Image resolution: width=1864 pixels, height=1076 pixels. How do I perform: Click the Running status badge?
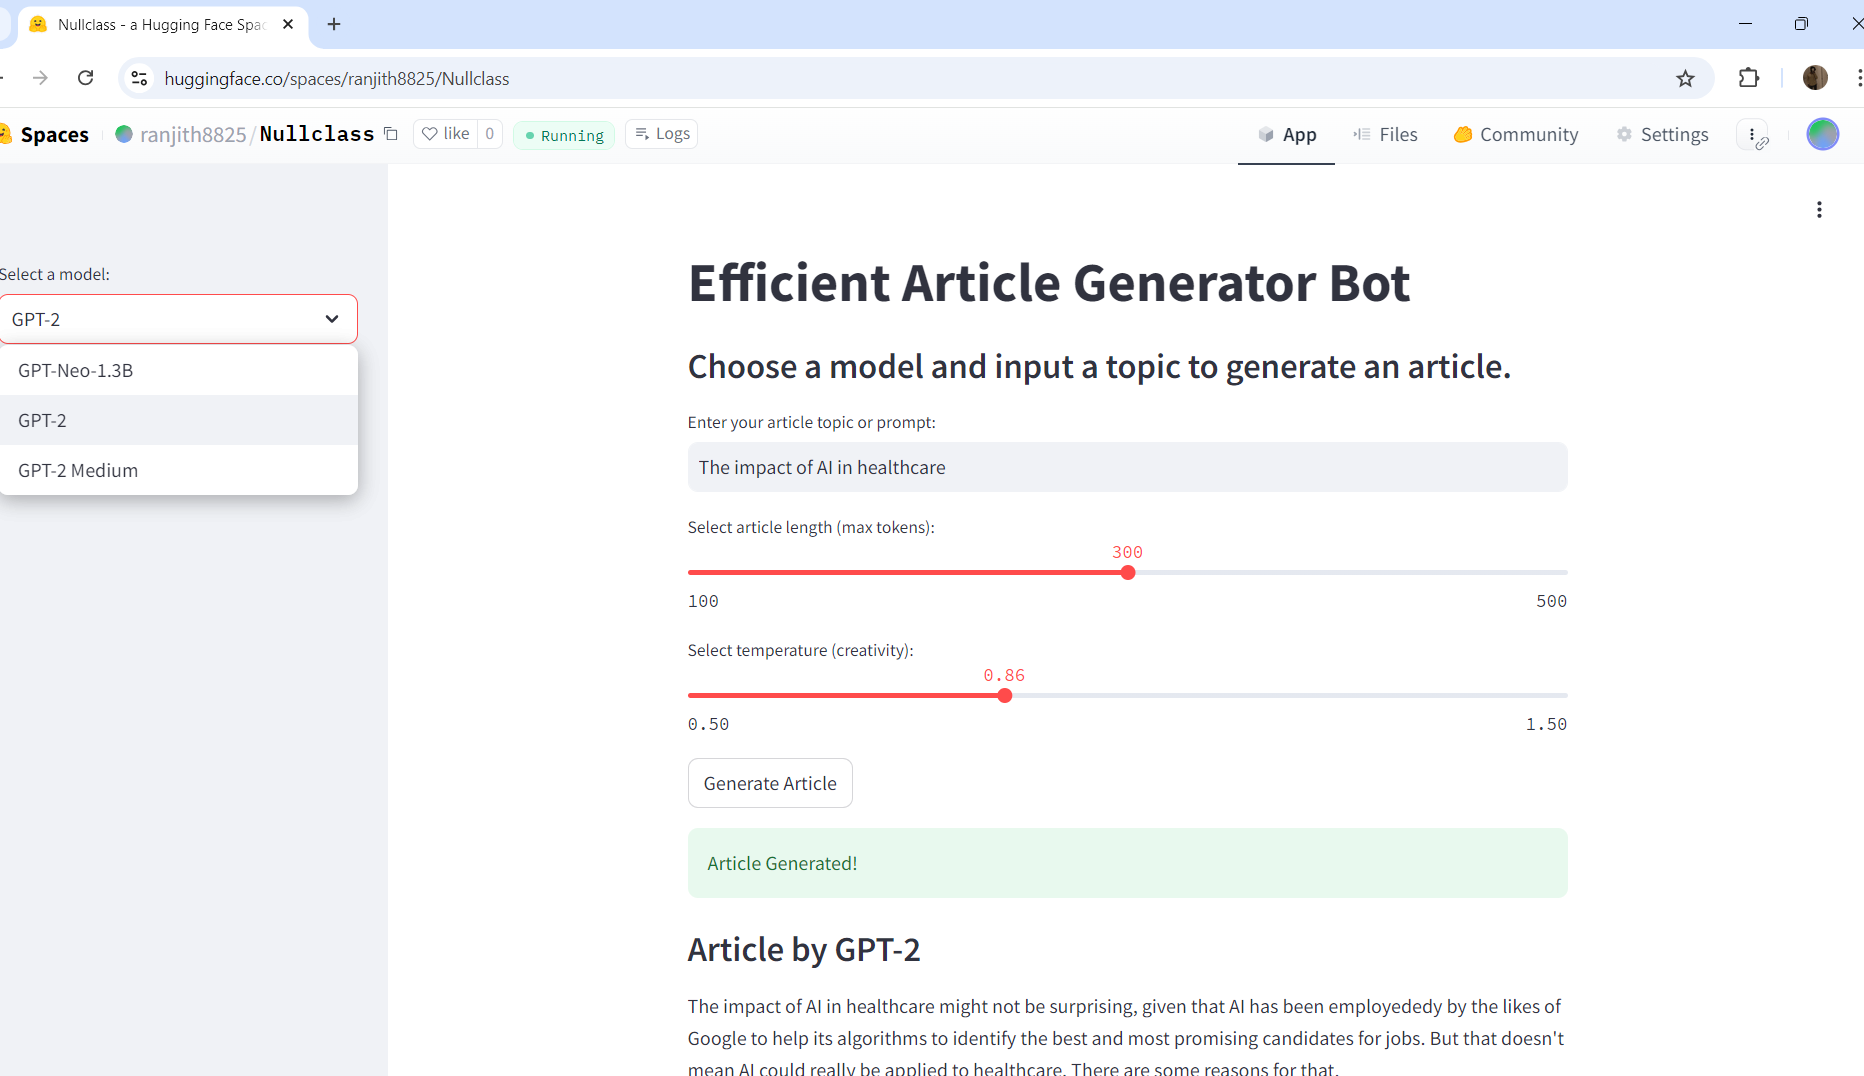point(564,135)
